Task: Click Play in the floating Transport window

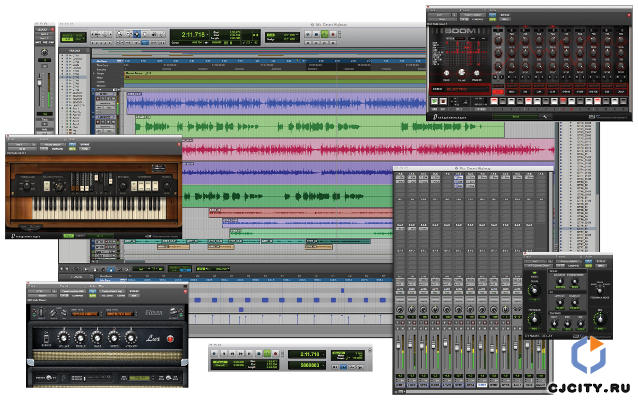Action: pos(267,354)
